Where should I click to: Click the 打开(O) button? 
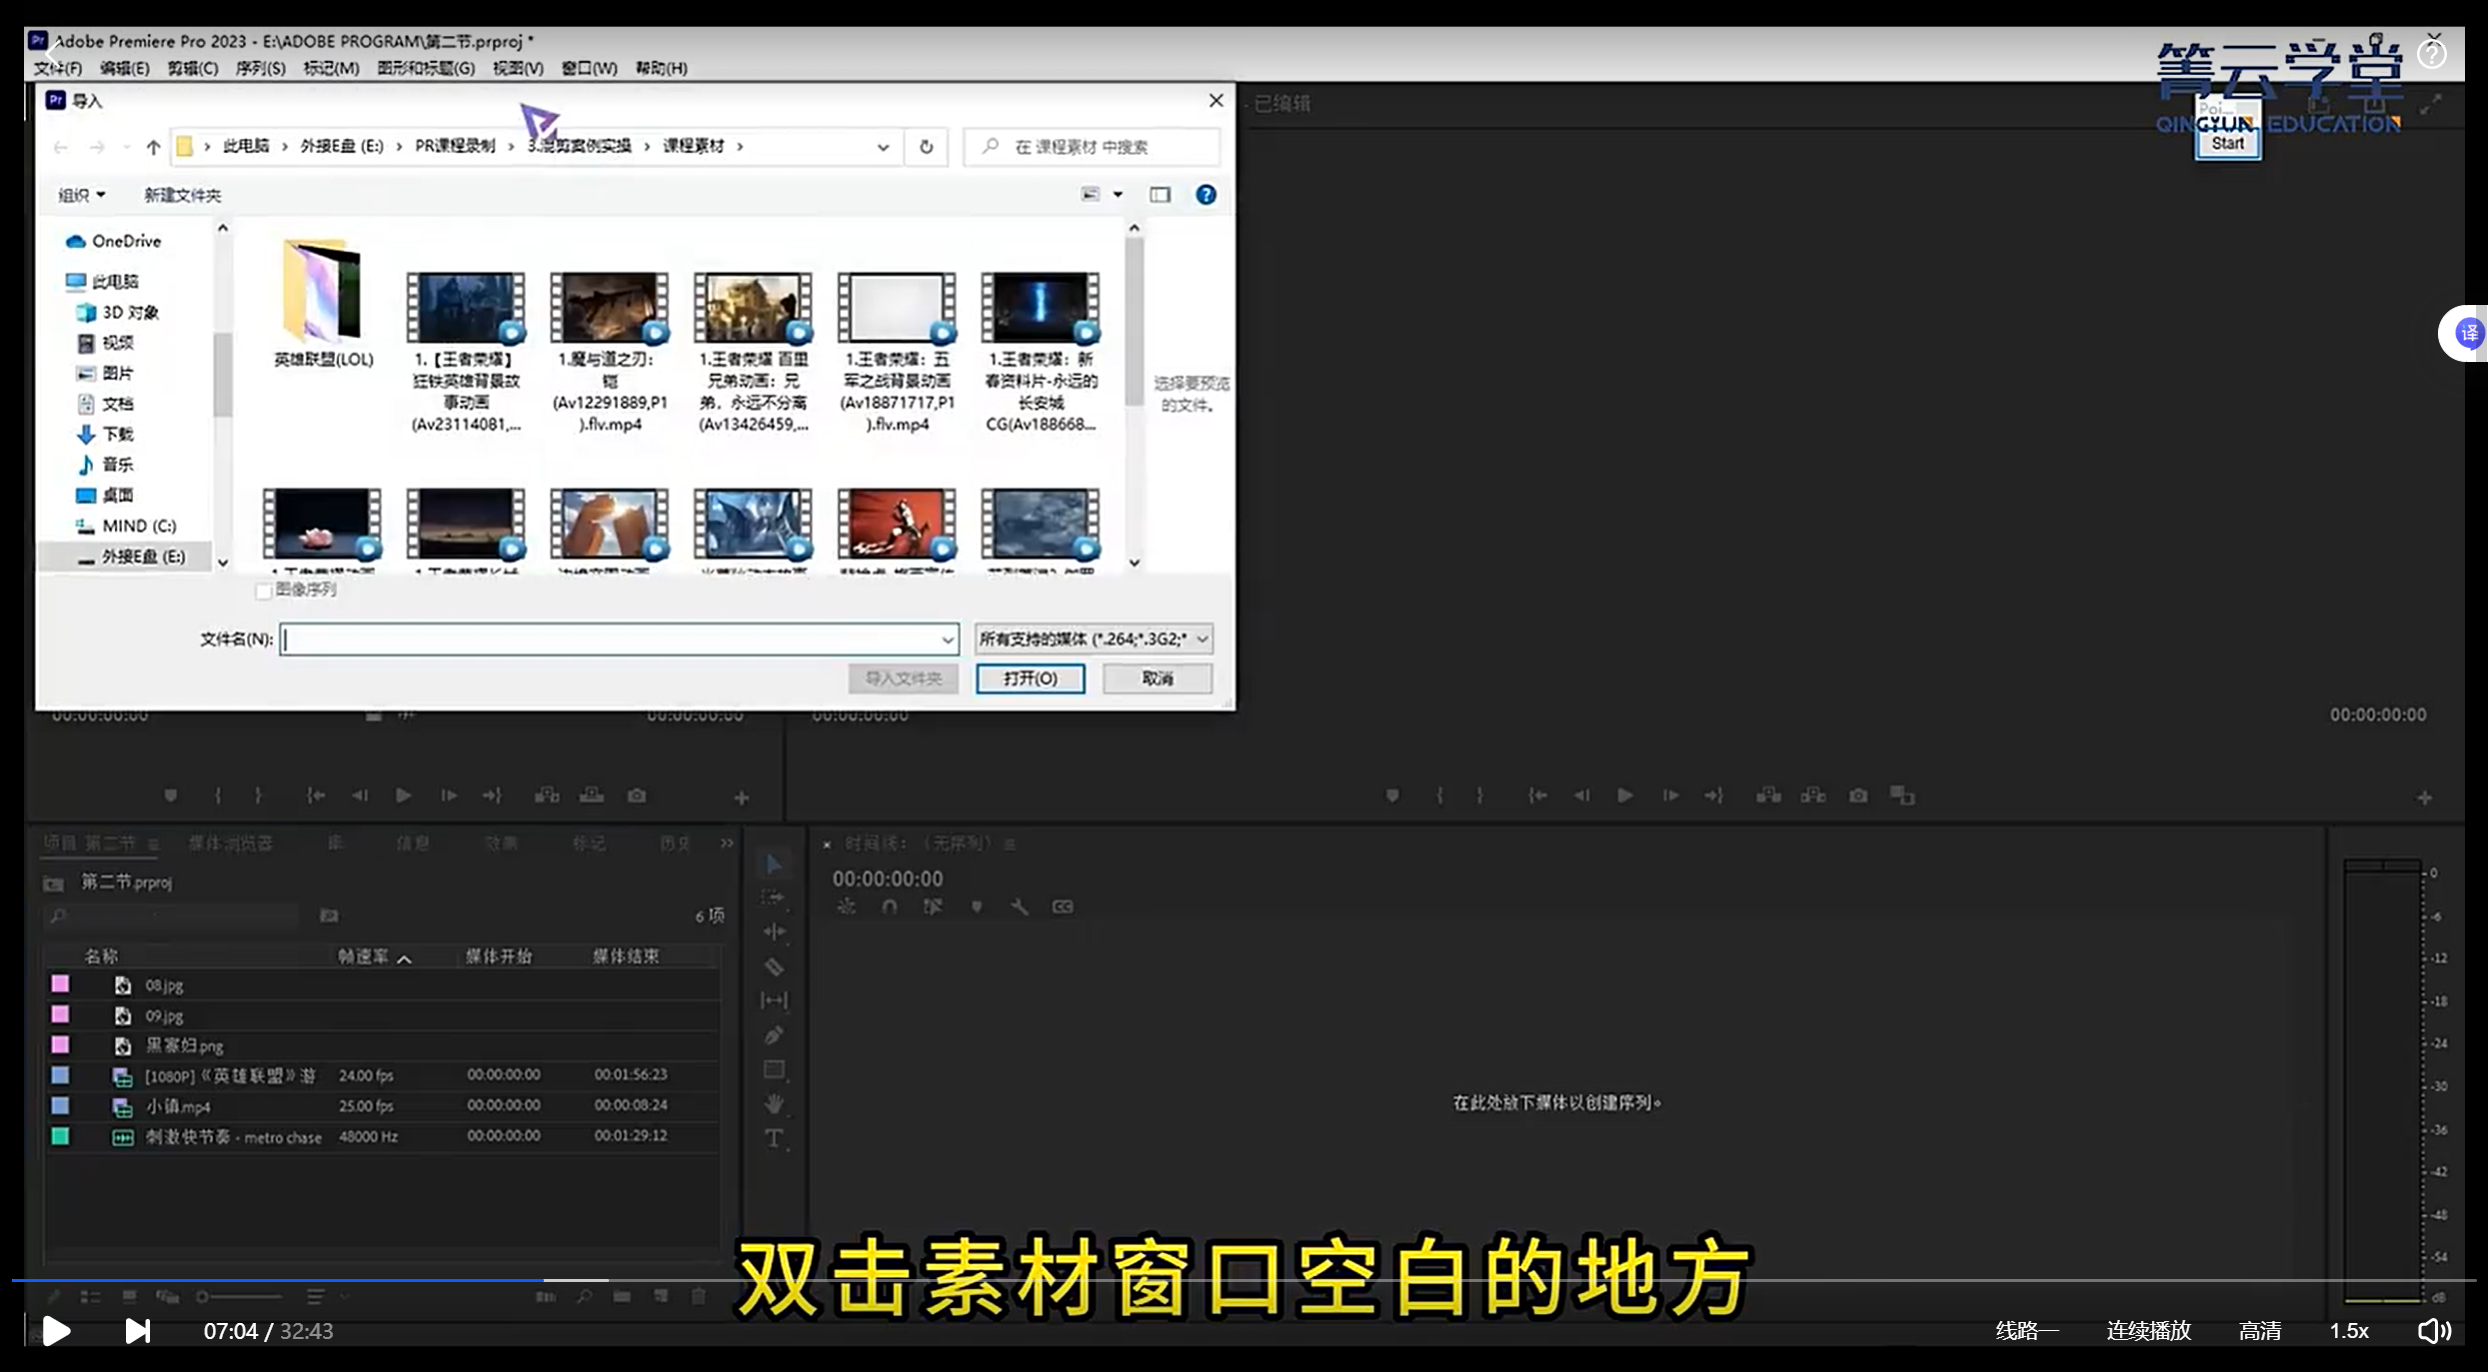point(1030,678)
